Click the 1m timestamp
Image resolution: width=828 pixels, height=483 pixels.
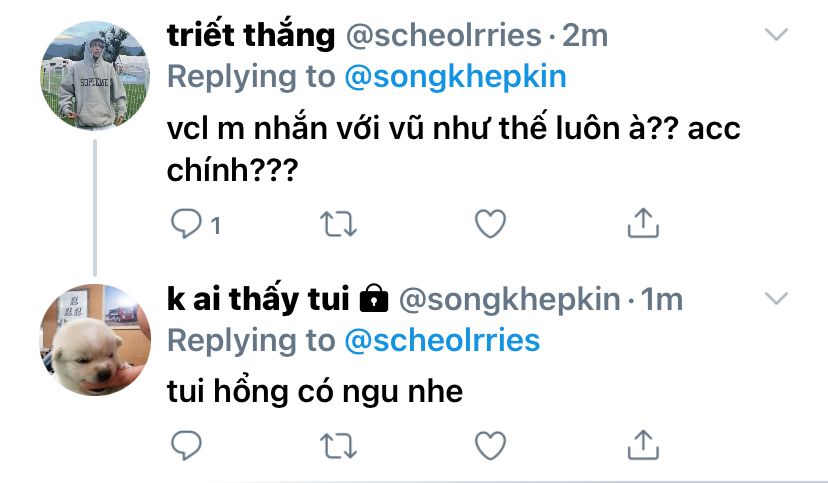click(662, 299)
